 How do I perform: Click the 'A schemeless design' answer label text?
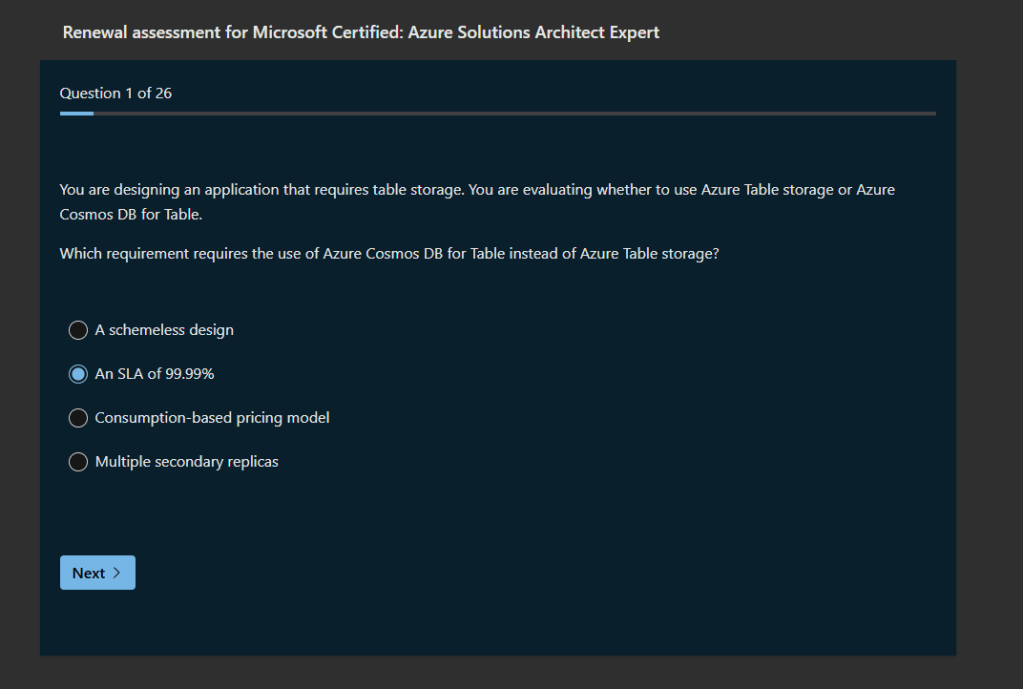click(x=164, y=330)
